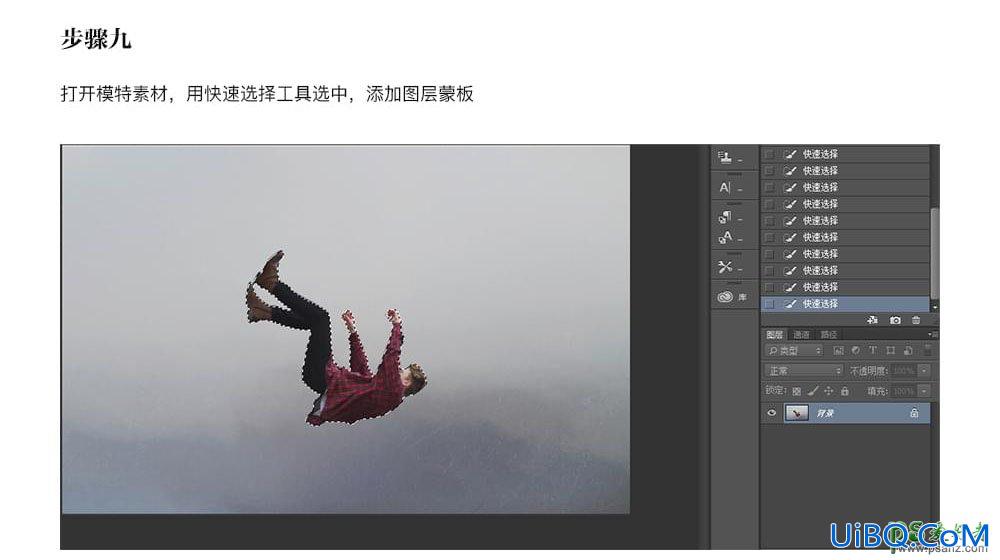Click brush icon of highlighted 快速选择 state
The height and width of the screenshot is (560, 1000).
click(x=791, y=304)
